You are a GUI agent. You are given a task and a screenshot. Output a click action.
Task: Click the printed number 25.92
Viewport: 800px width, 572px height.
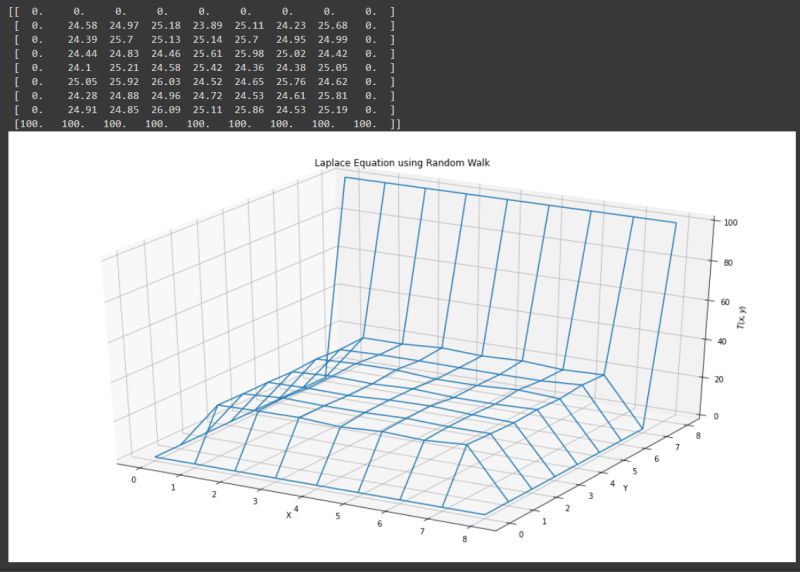click(124, 82)
